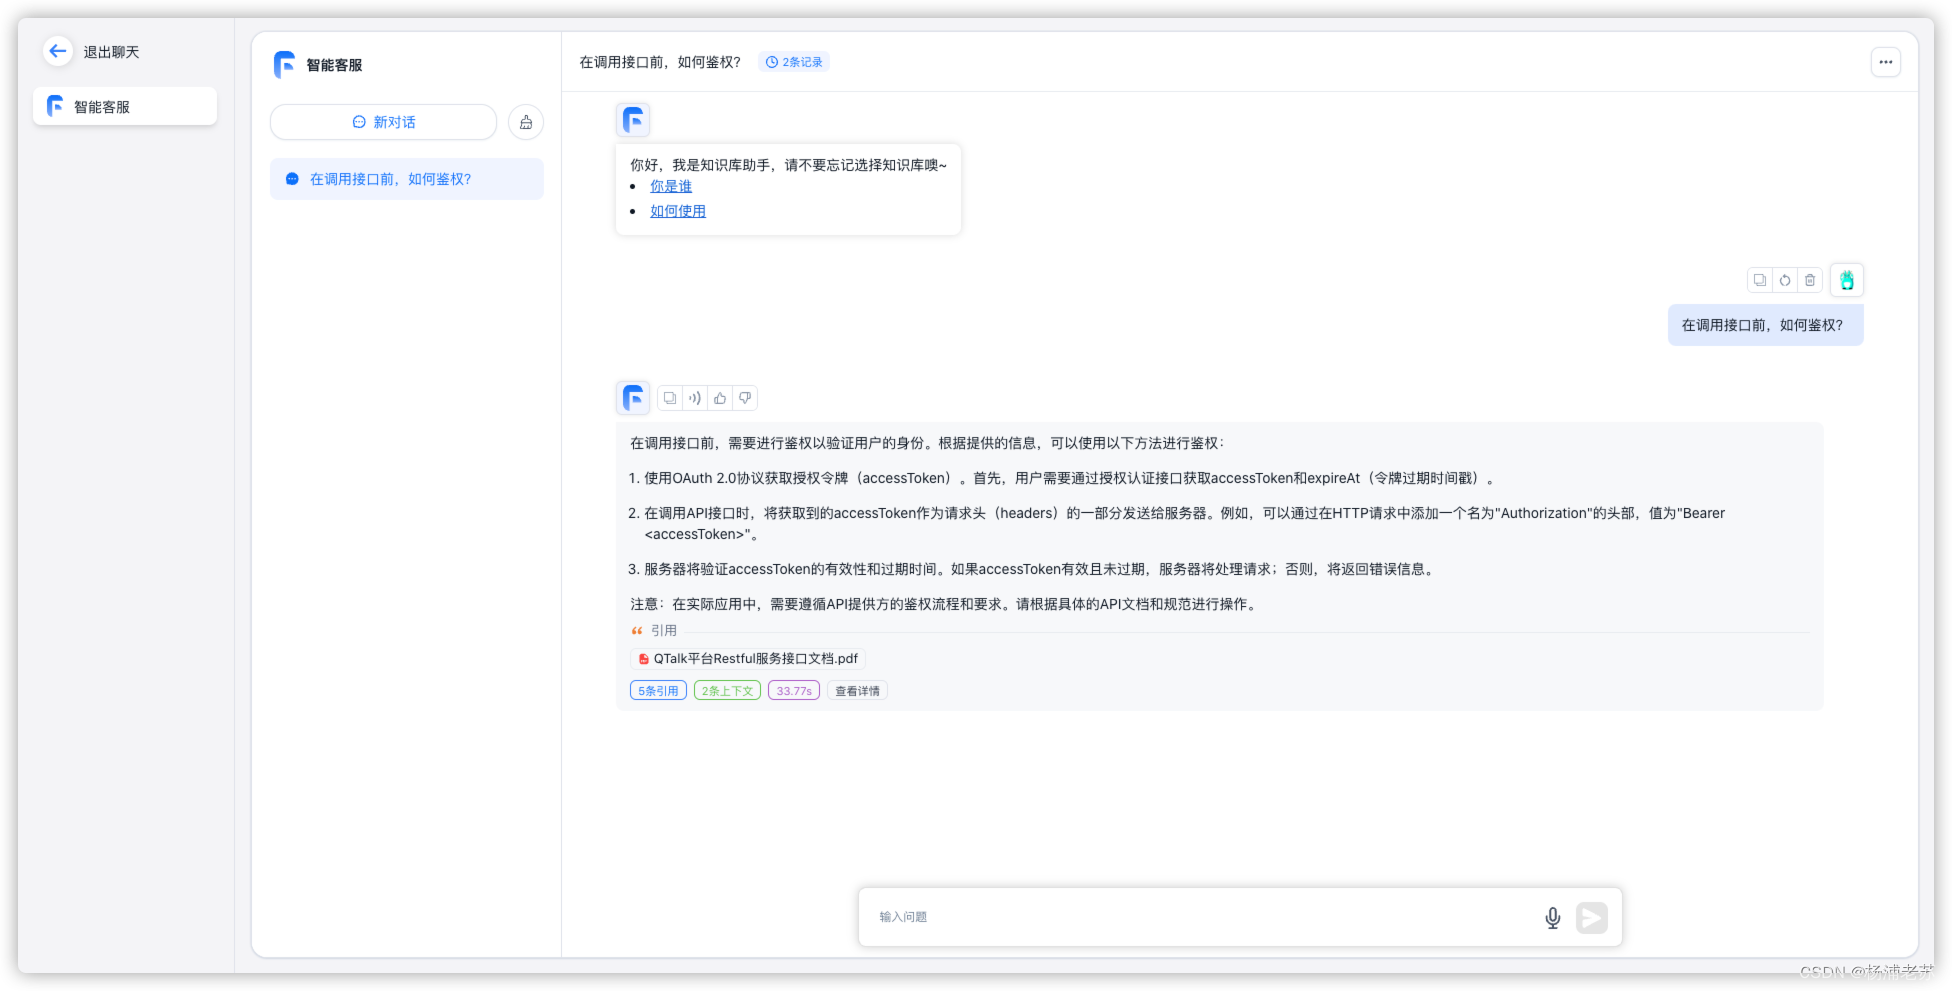Viewport: 1952px width, 991px height.
Task: Open the 你是谁 suggested question link
Action: pos(671,186)
